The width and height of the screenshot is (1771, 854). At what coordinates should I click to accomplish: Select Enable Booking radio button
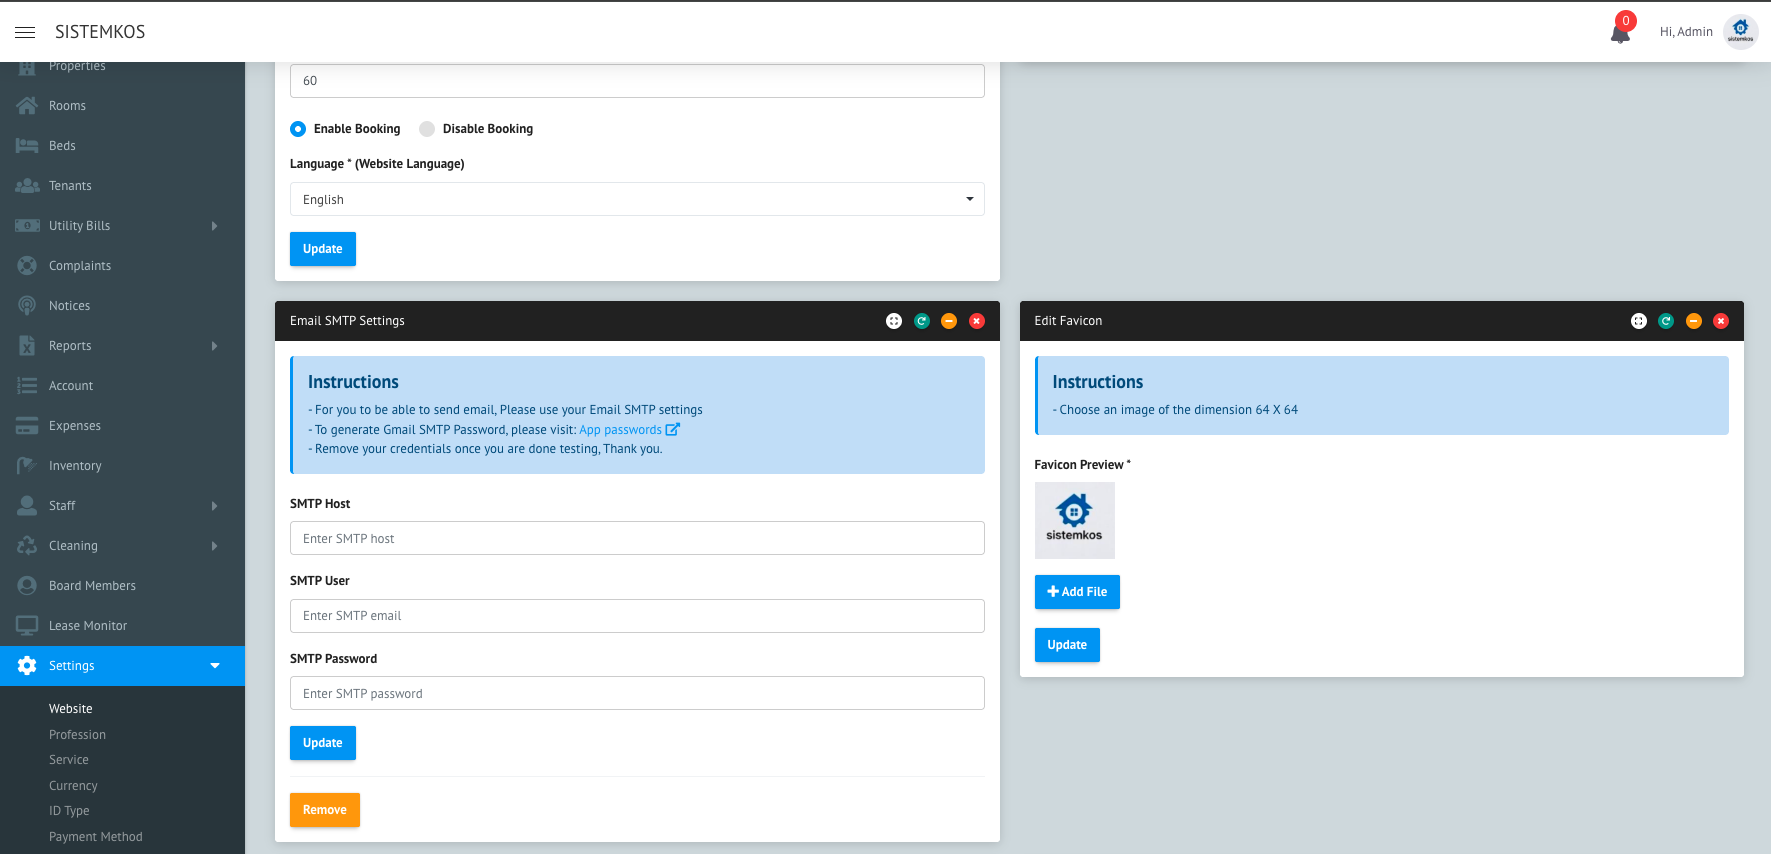pyautogui.click(x=298, y=129)
